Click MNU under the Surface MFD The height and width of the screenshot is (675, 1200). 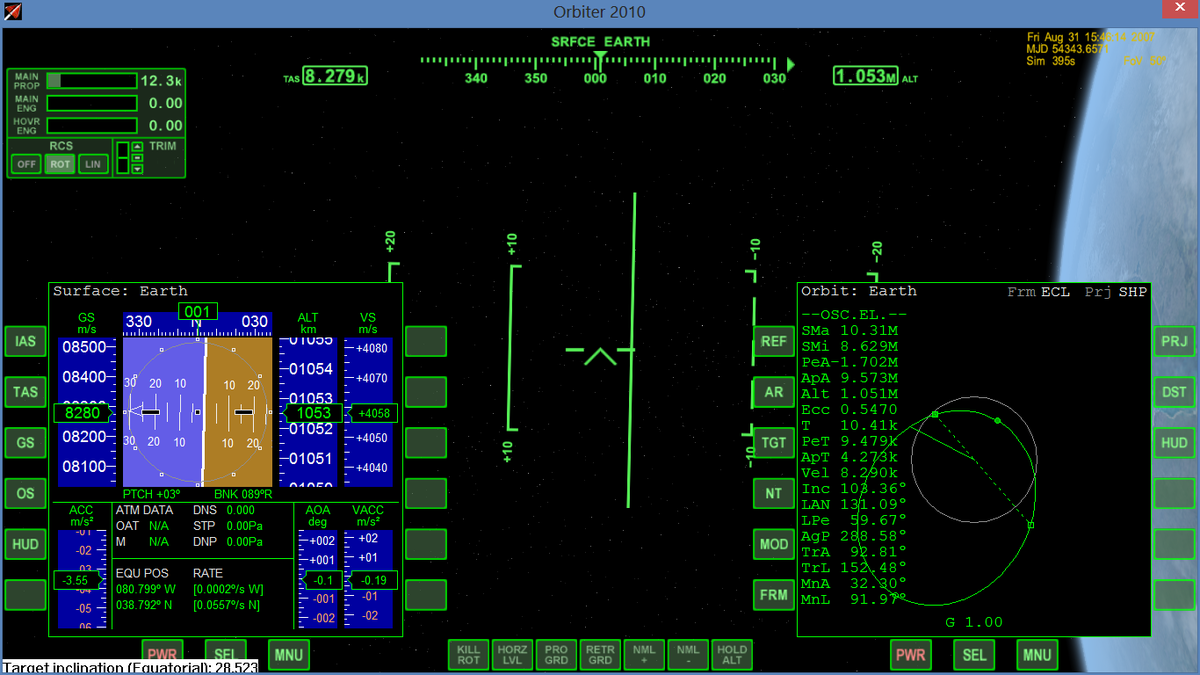(x=288, y=656)
